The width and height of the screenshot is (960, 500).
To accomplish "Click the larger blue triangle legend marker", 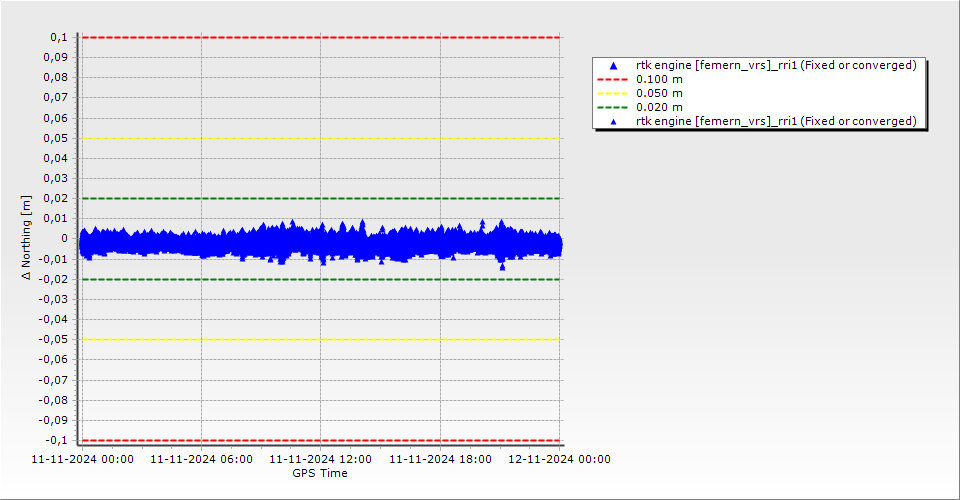I will [x=614, y=66].
